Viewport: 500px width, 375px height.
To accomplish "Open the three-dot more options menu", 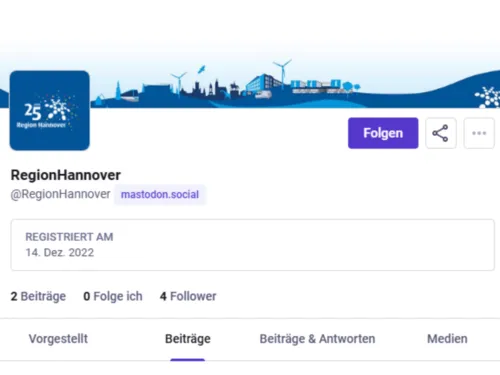I will [x=479, y=133].
